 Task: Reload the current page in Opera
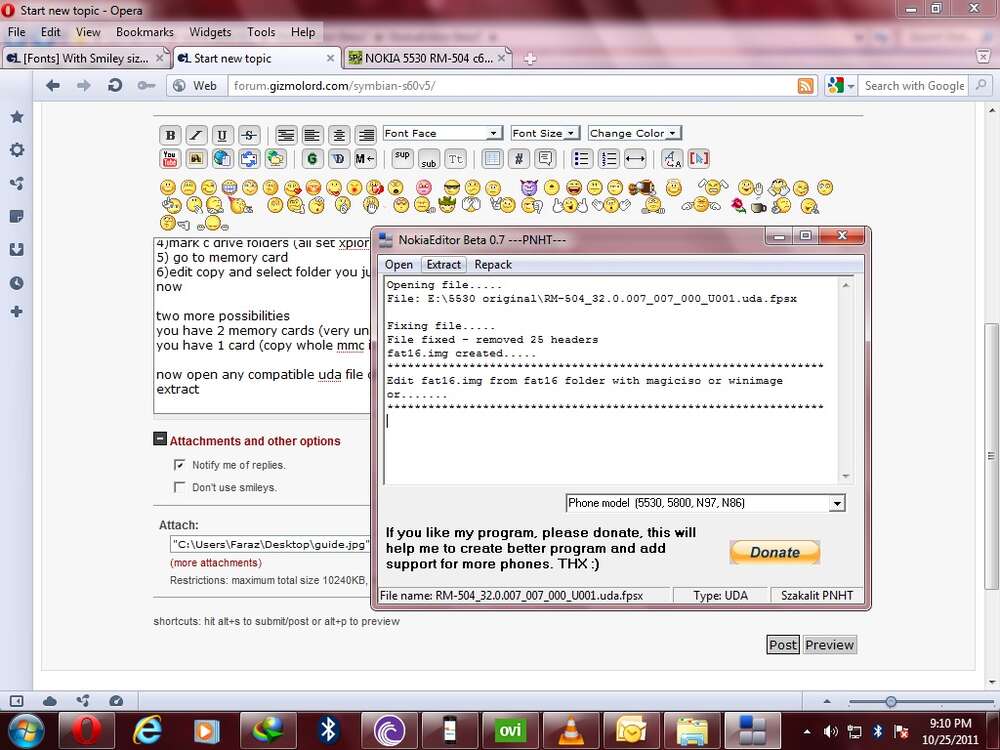pyautogui.click(x=115, y=85)
